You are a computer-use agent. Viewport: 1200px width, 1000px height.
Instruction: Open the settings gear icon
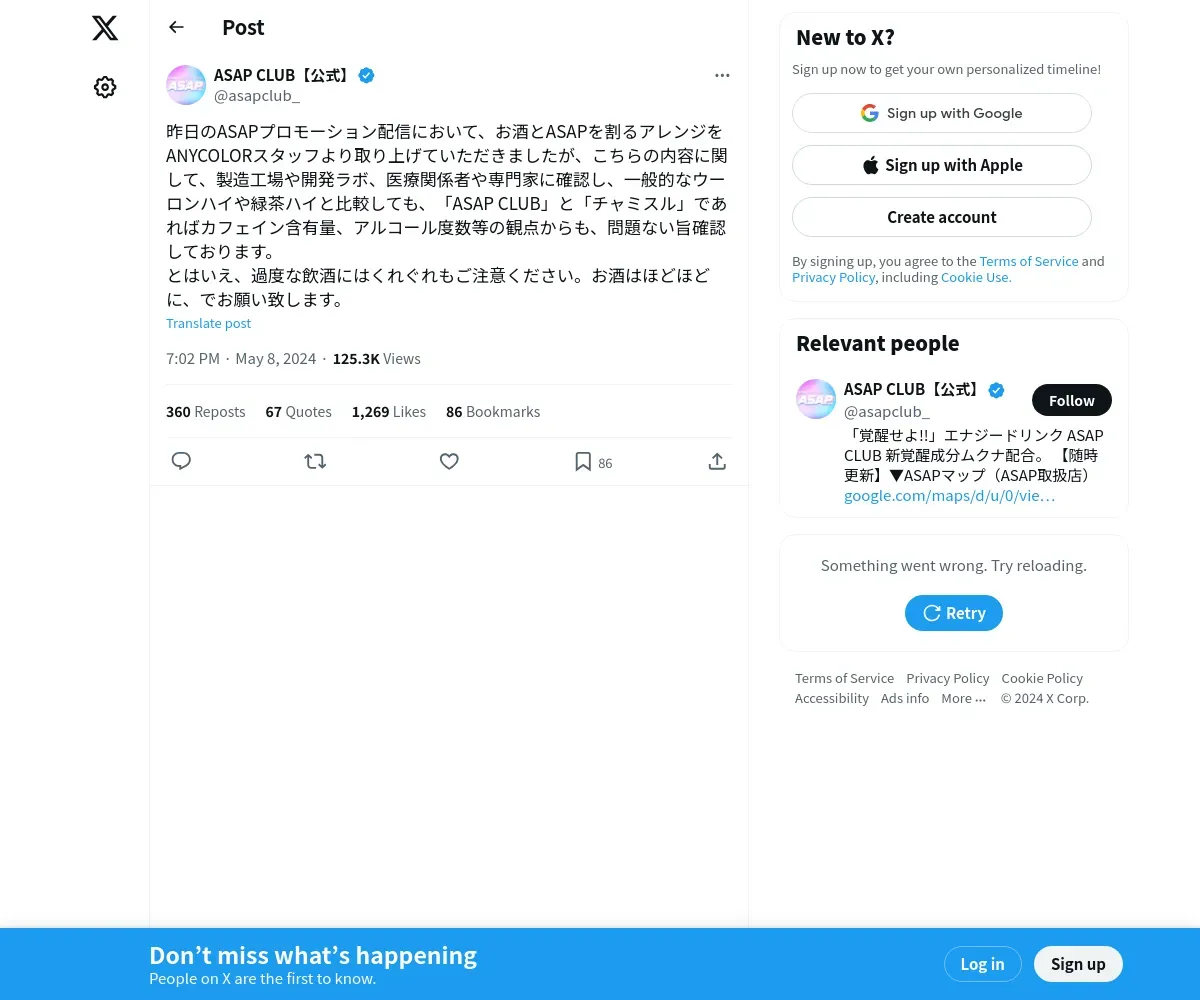(x=105, y=87)
